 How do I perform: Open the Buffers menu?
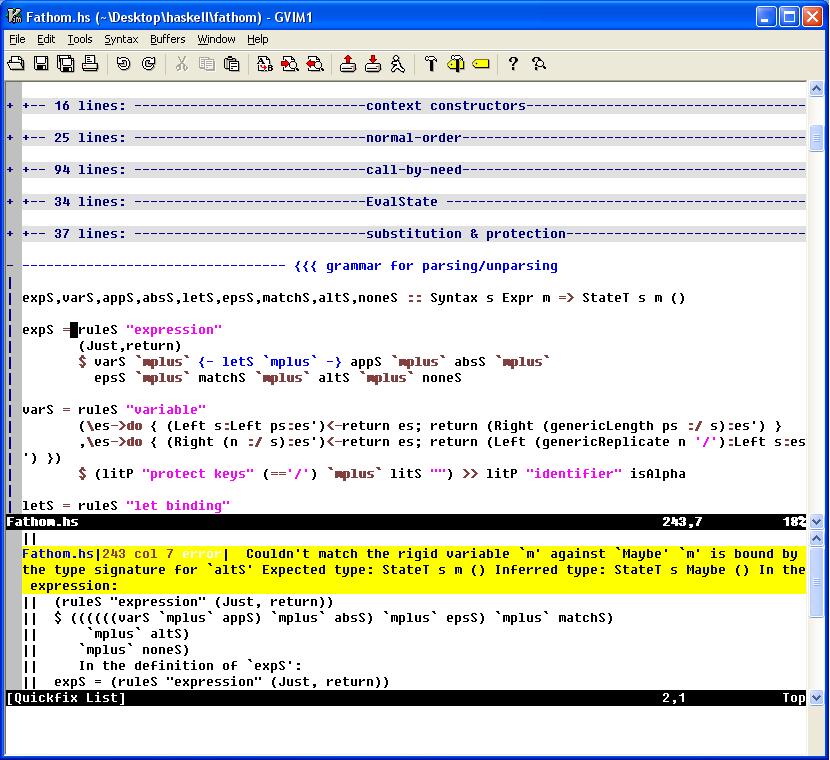point(167,39)
